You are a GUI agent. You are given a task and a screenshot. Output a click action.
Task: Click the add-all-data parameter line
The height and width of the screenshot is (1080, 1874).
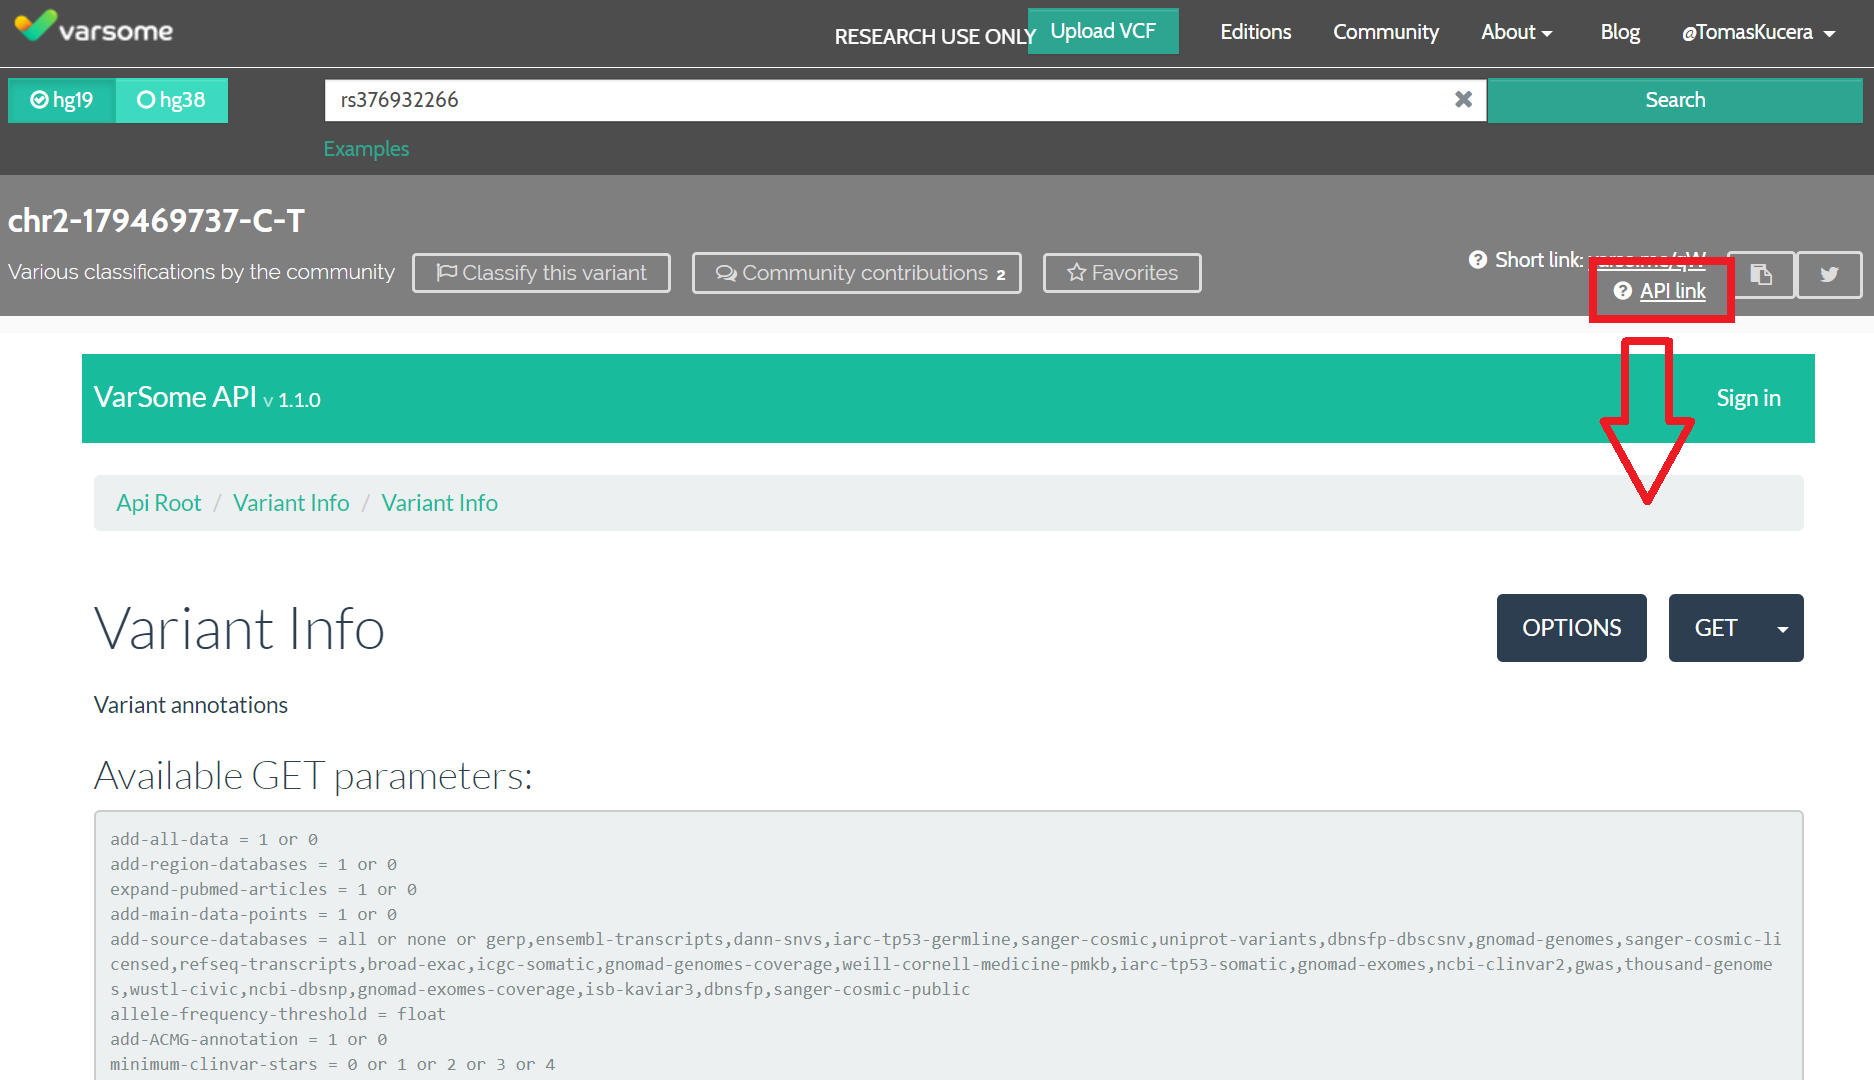pyautogui.click(x=214, y=839)
